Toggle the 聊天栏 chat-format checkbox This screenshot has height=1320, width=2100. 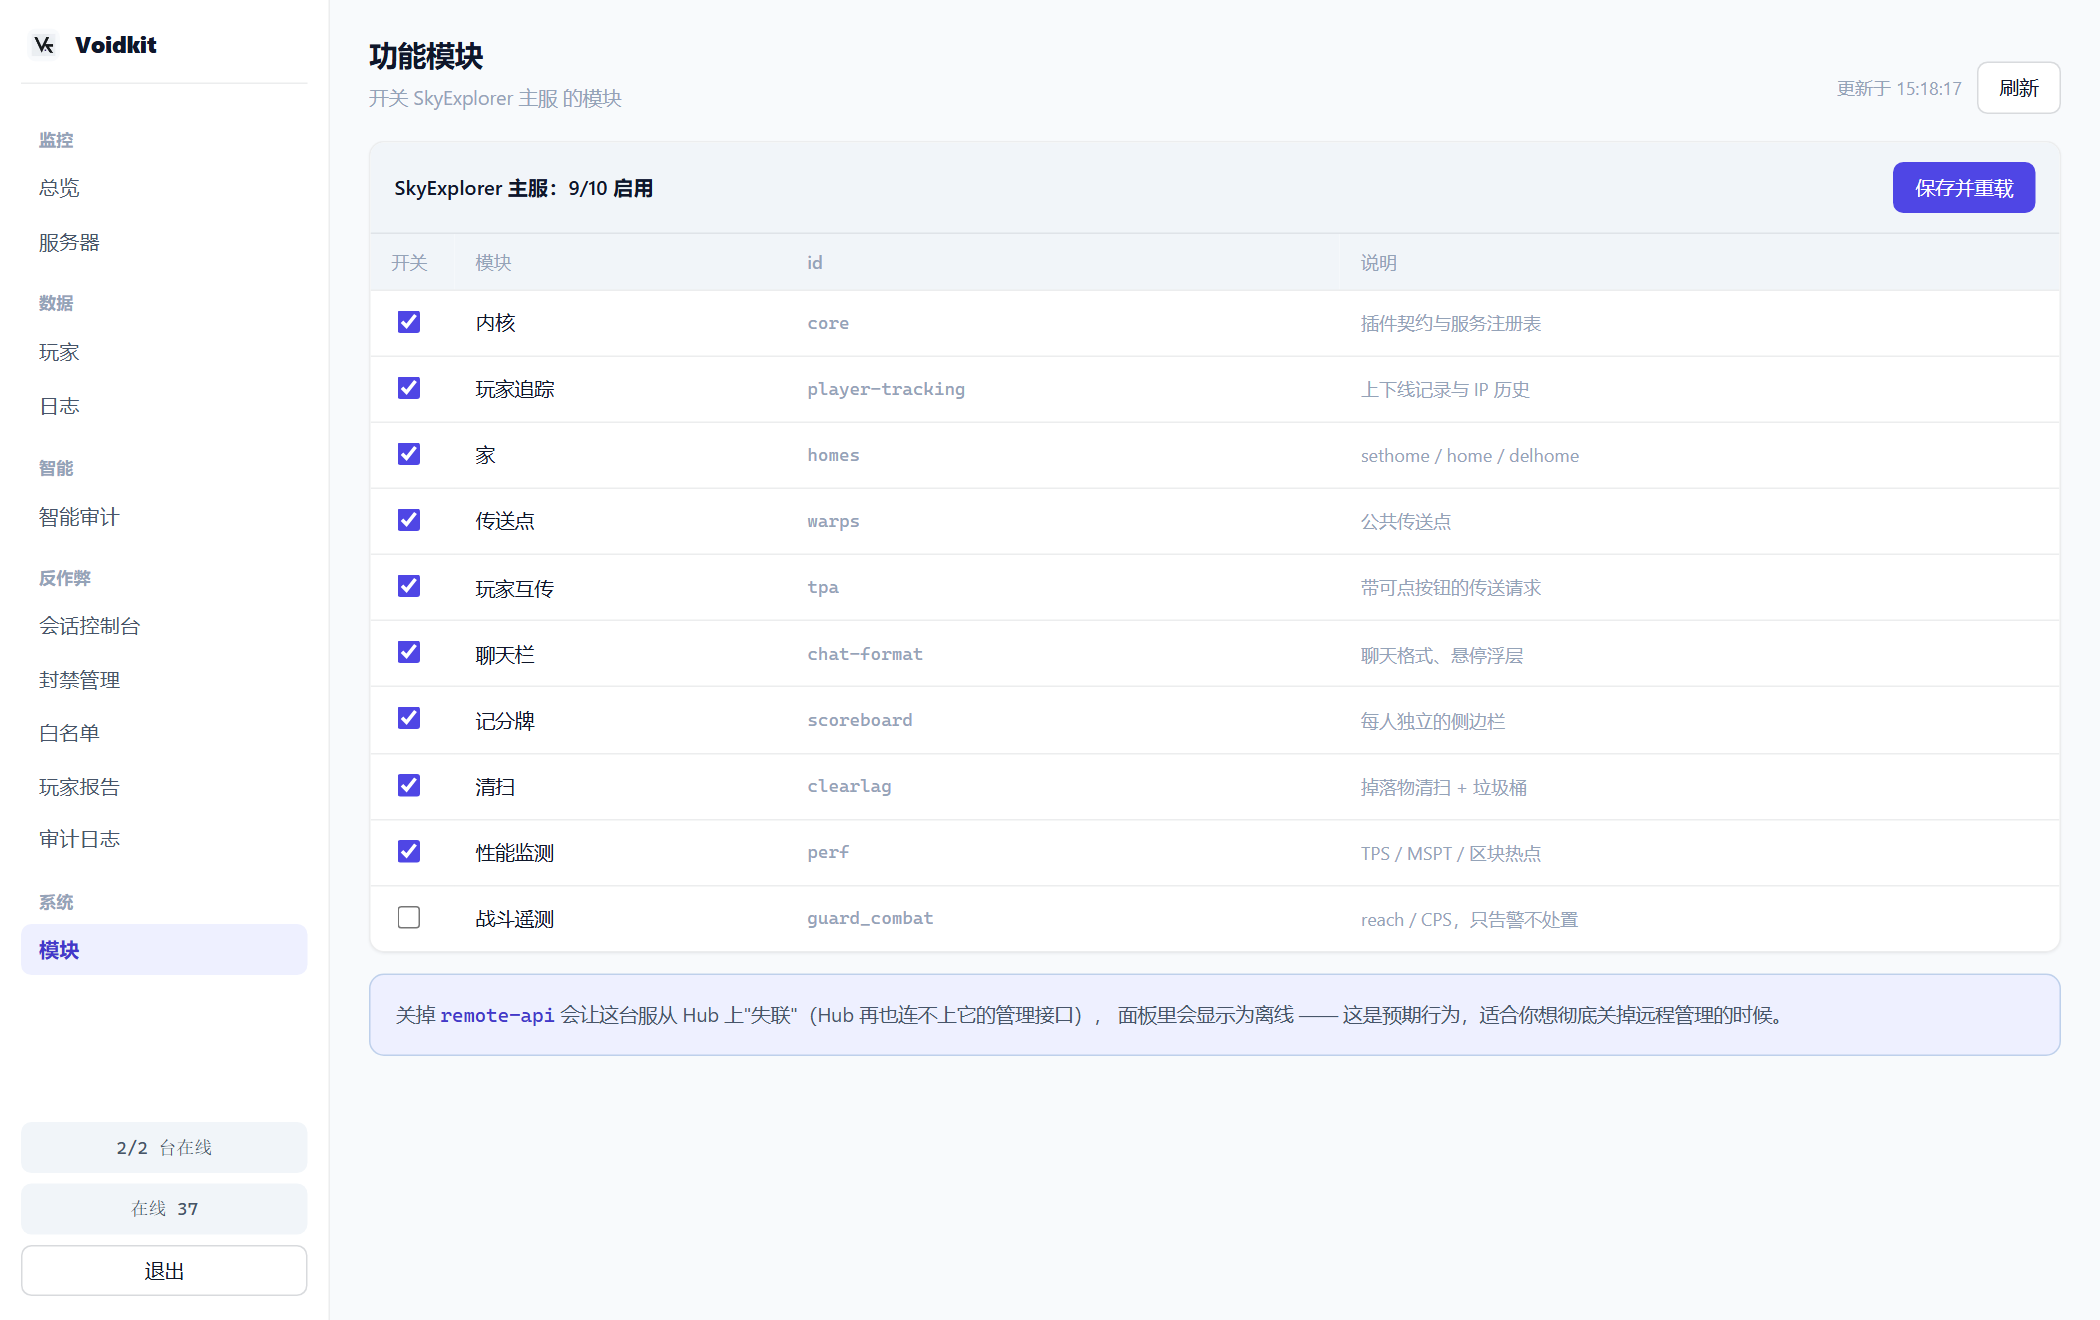point(409,652)
